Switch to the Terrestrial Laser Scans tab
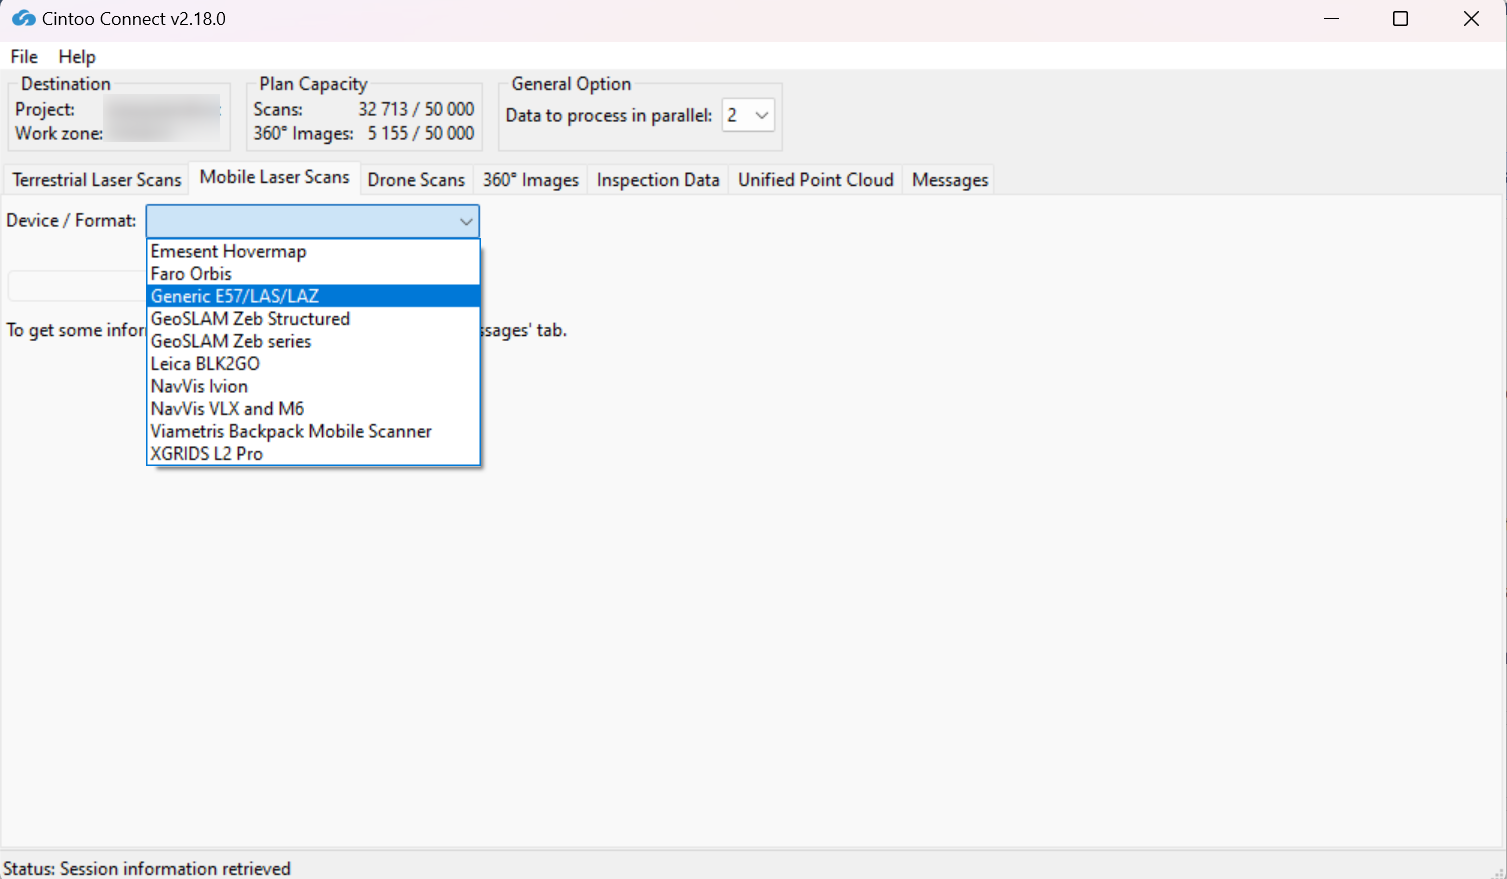1507x879 pixels. click(x=97, y=180)
